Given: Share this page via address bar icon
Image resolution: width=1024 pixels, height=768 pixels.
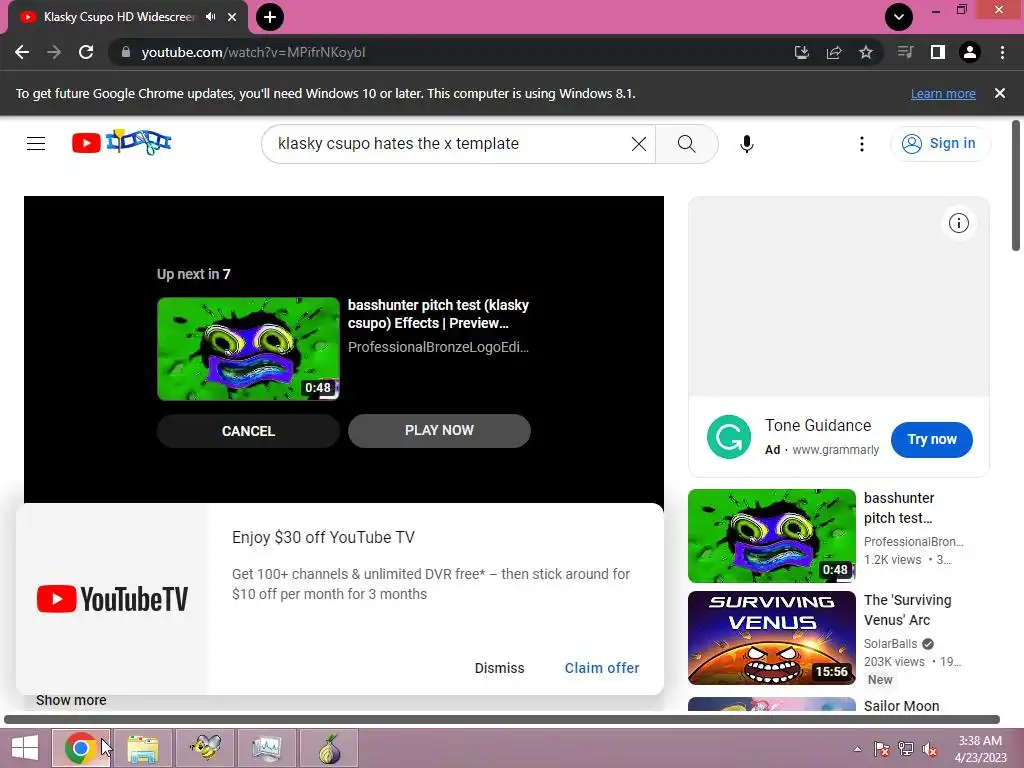Looking at the screenshot, I should (834, 52).
